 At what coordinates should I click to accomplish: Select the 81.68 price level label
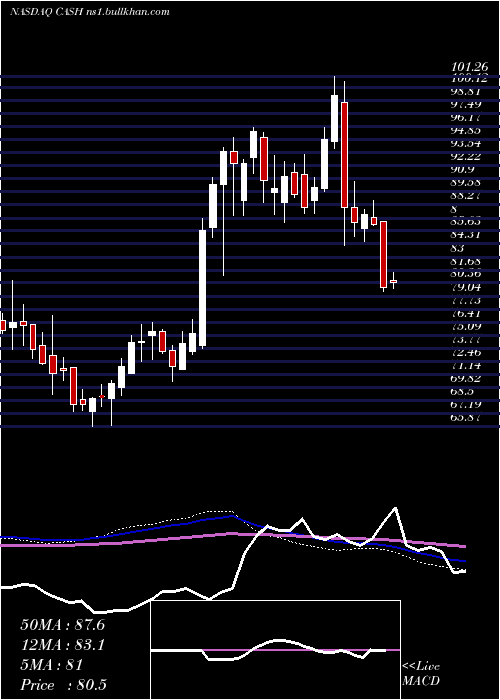coord(467,260)
